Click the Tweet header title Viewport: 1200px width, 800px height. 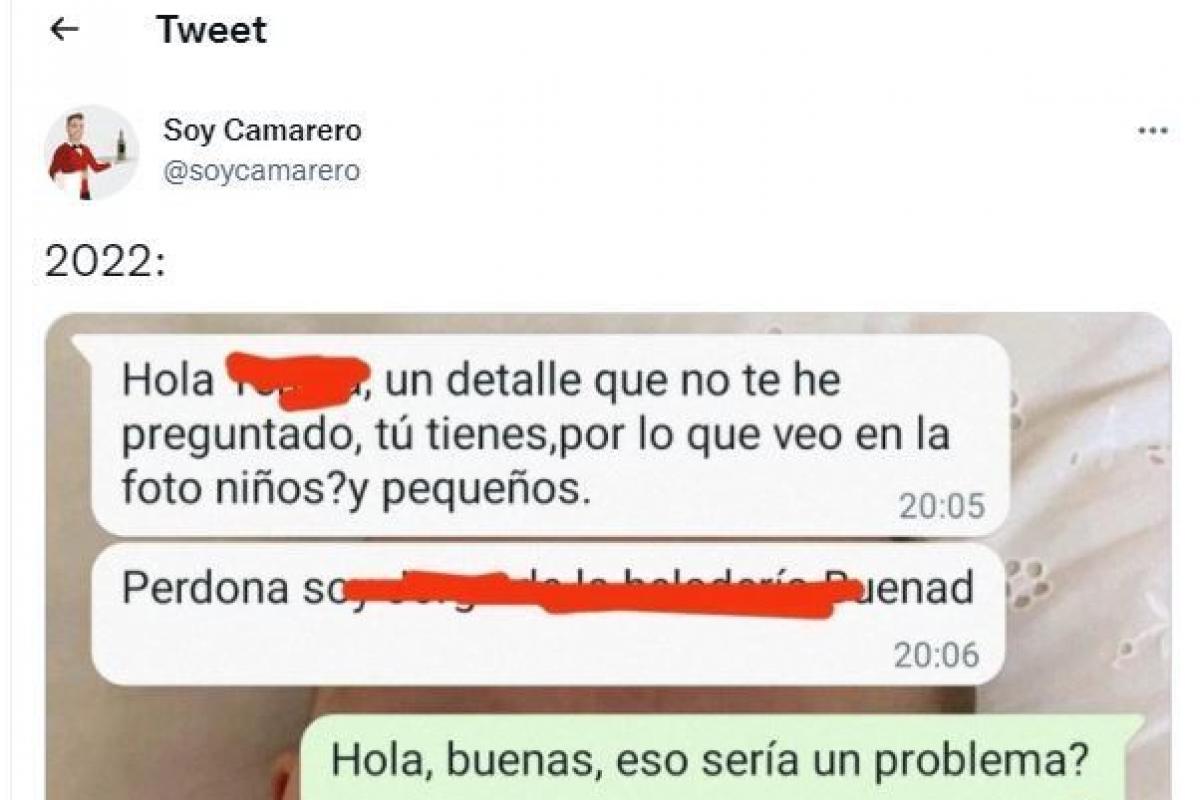[212, 30]
